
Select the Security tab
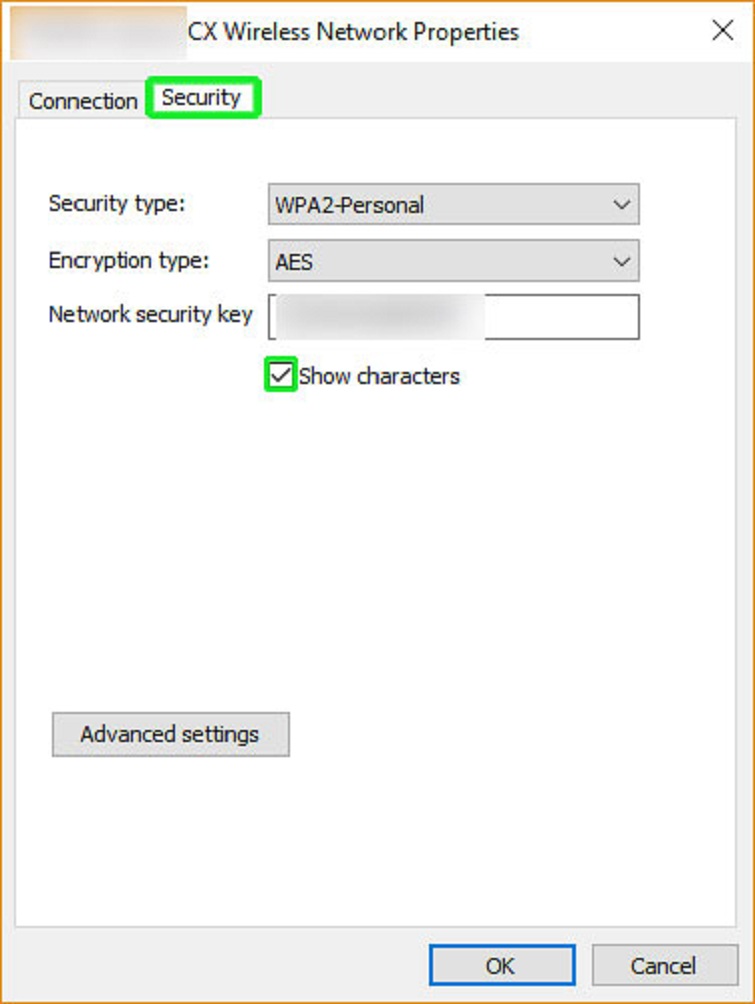click(x=202, y=98)
